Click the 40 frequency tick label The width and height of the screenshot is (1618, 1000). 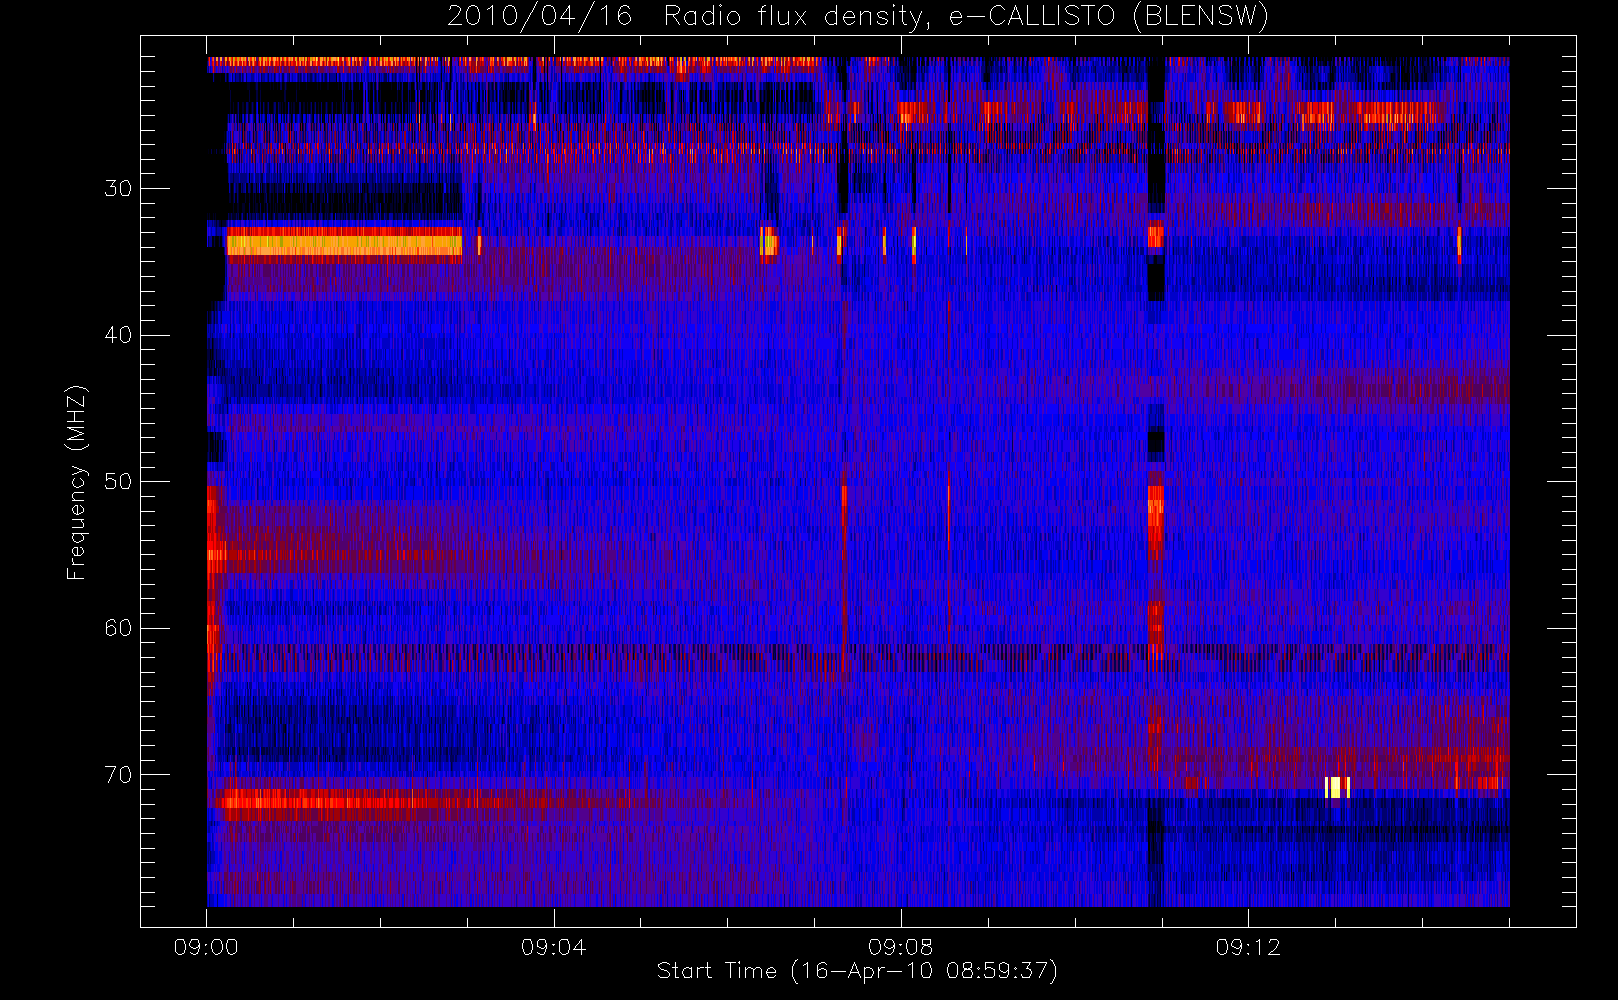(118, 335)
